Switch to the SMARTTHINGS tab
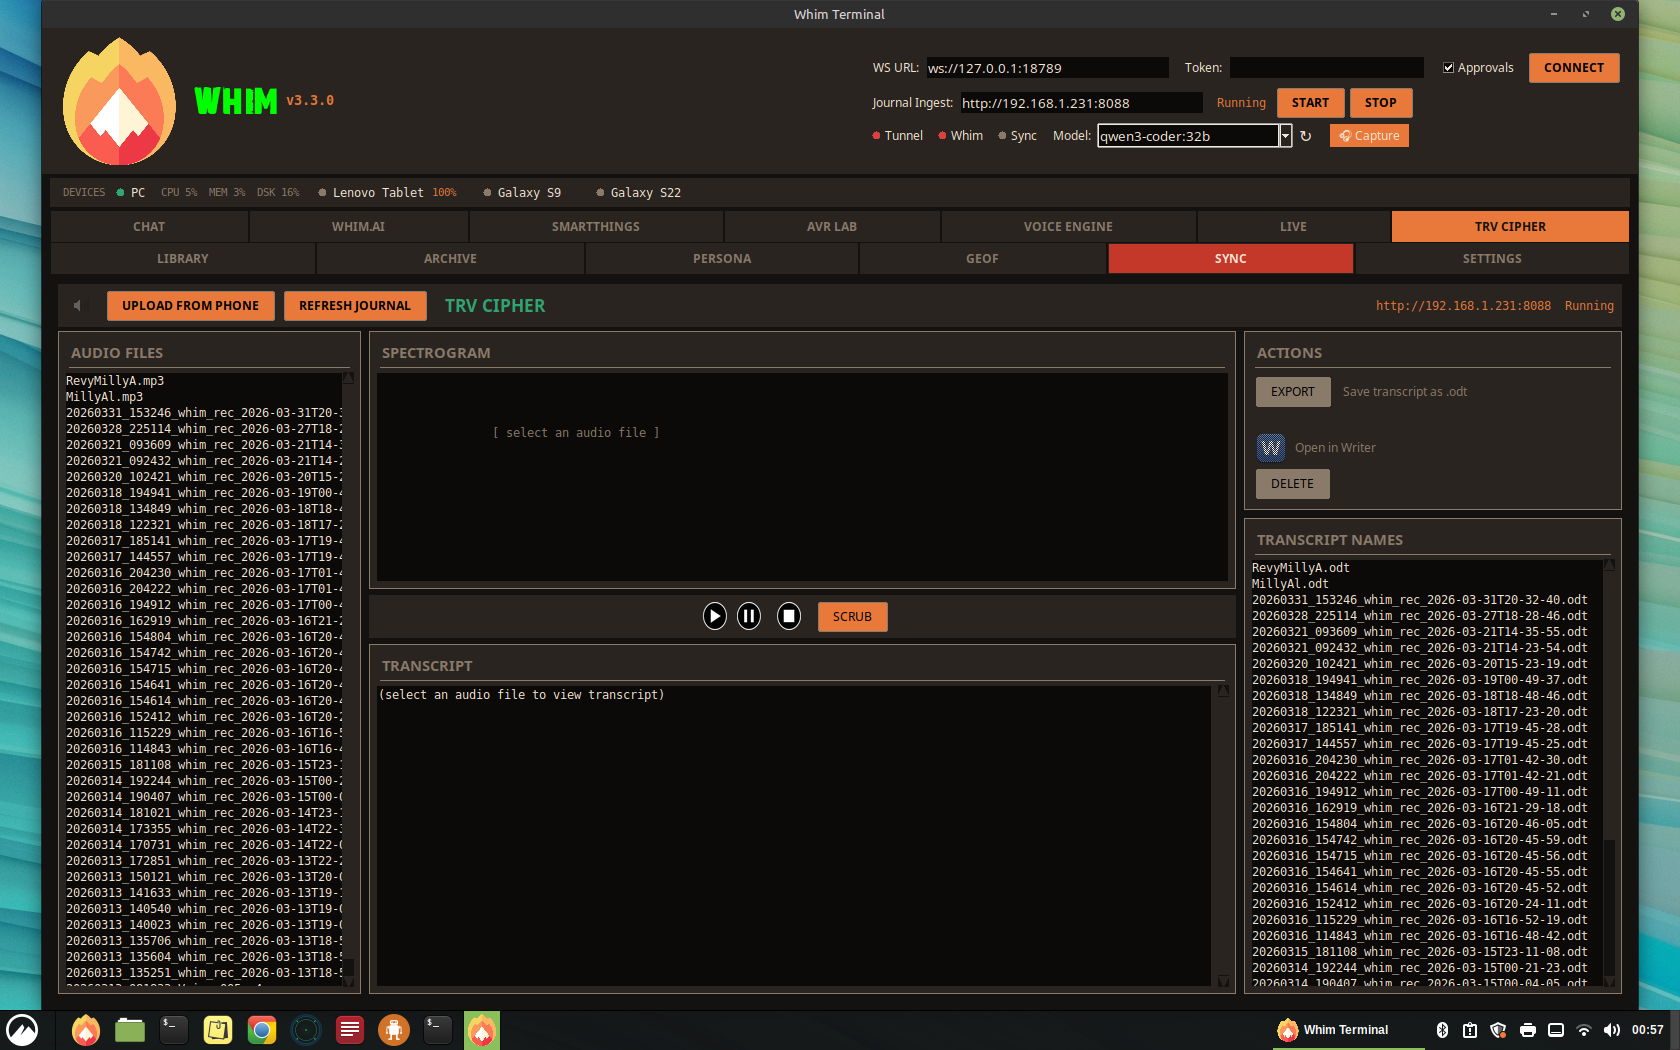The width and height of the screenshot is (1680, 1050). 595,226
